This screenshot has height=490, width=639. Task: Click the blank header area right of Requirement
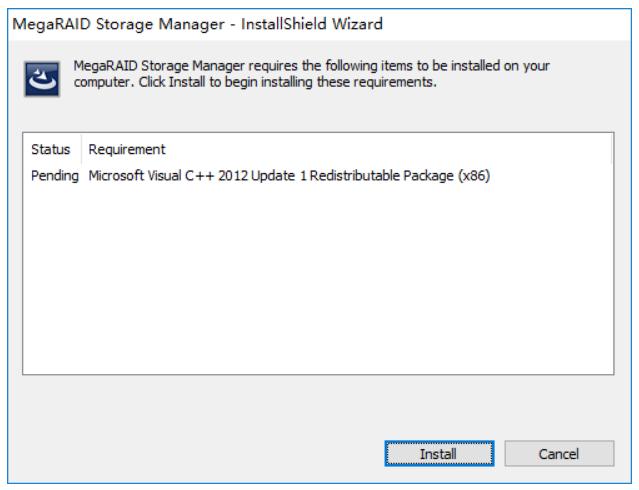coord(389,149)
